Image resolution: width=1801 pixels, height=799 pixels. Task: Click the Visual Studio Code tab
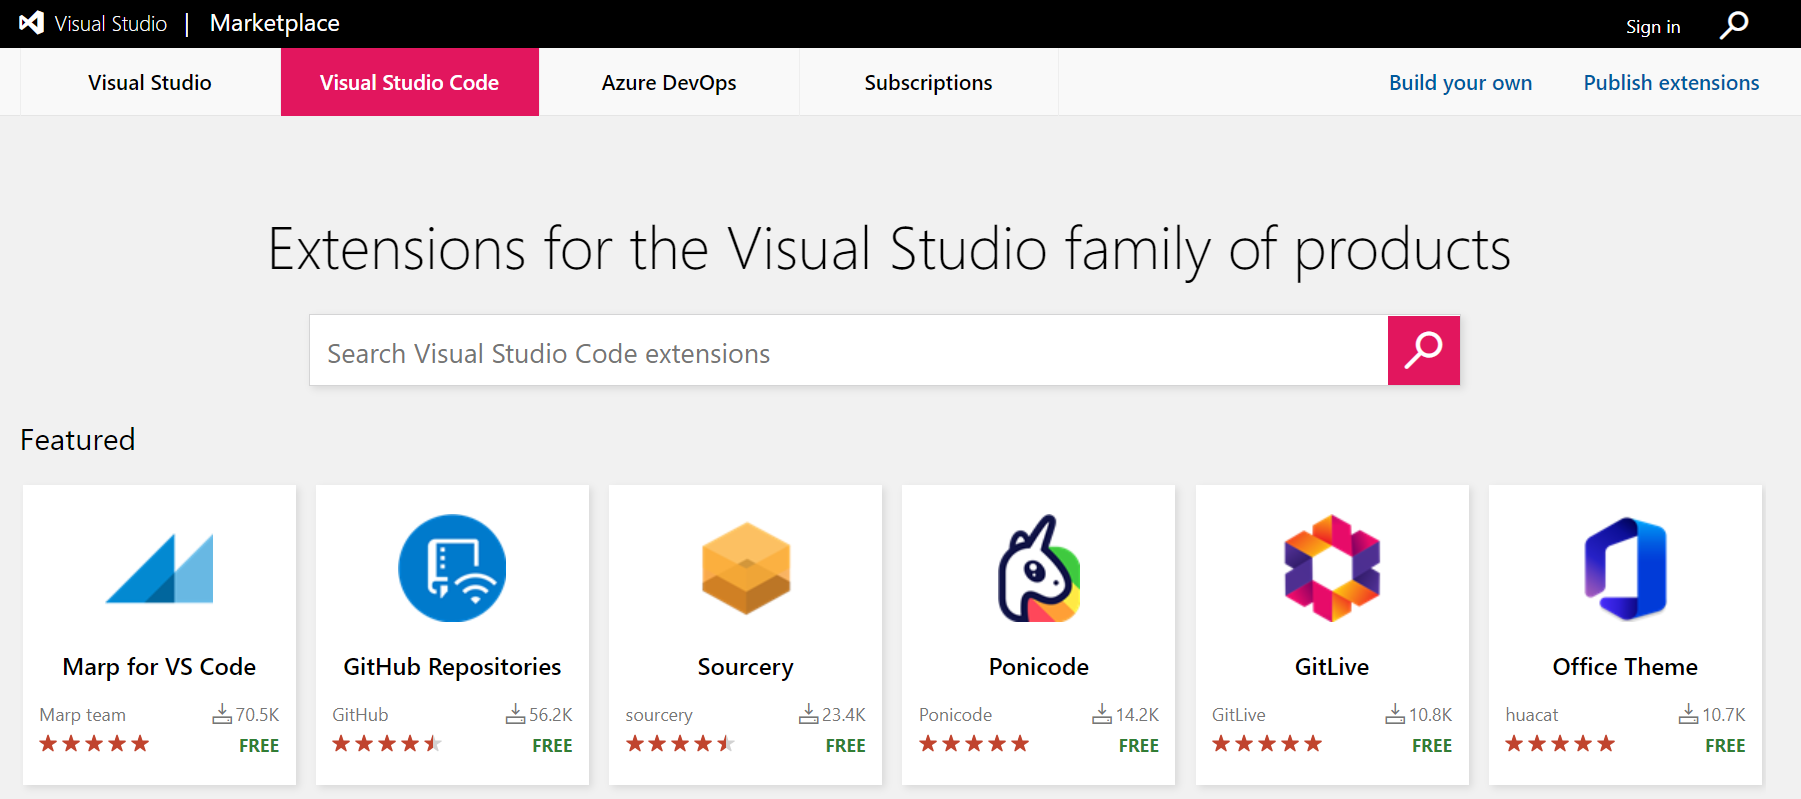[x=409, y=83]
